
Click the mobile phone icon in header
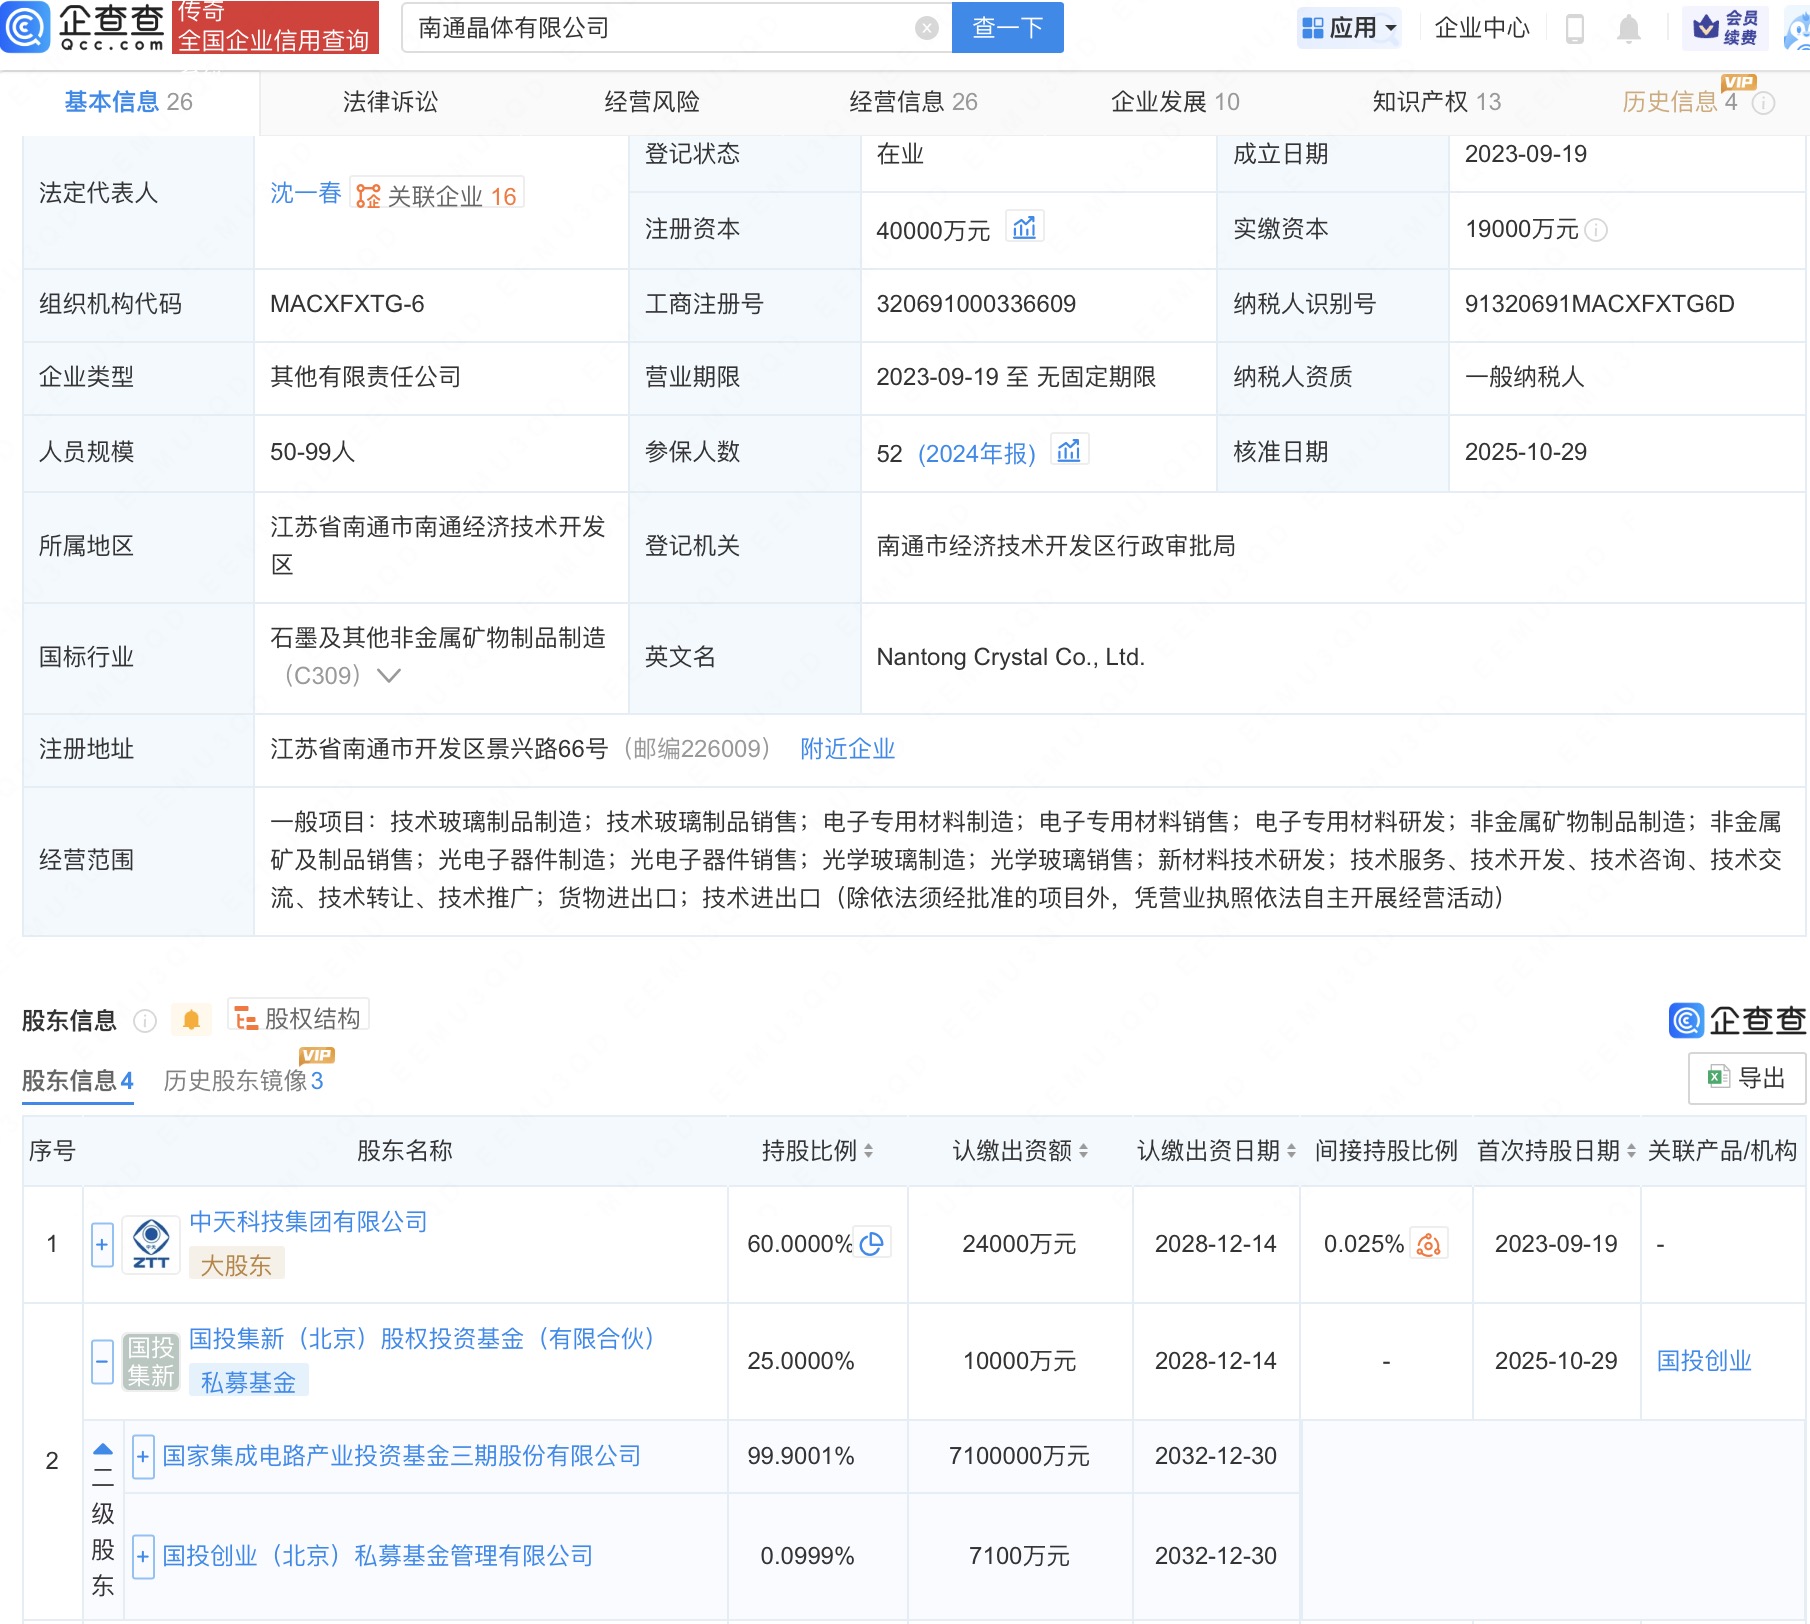(1574, 29)
